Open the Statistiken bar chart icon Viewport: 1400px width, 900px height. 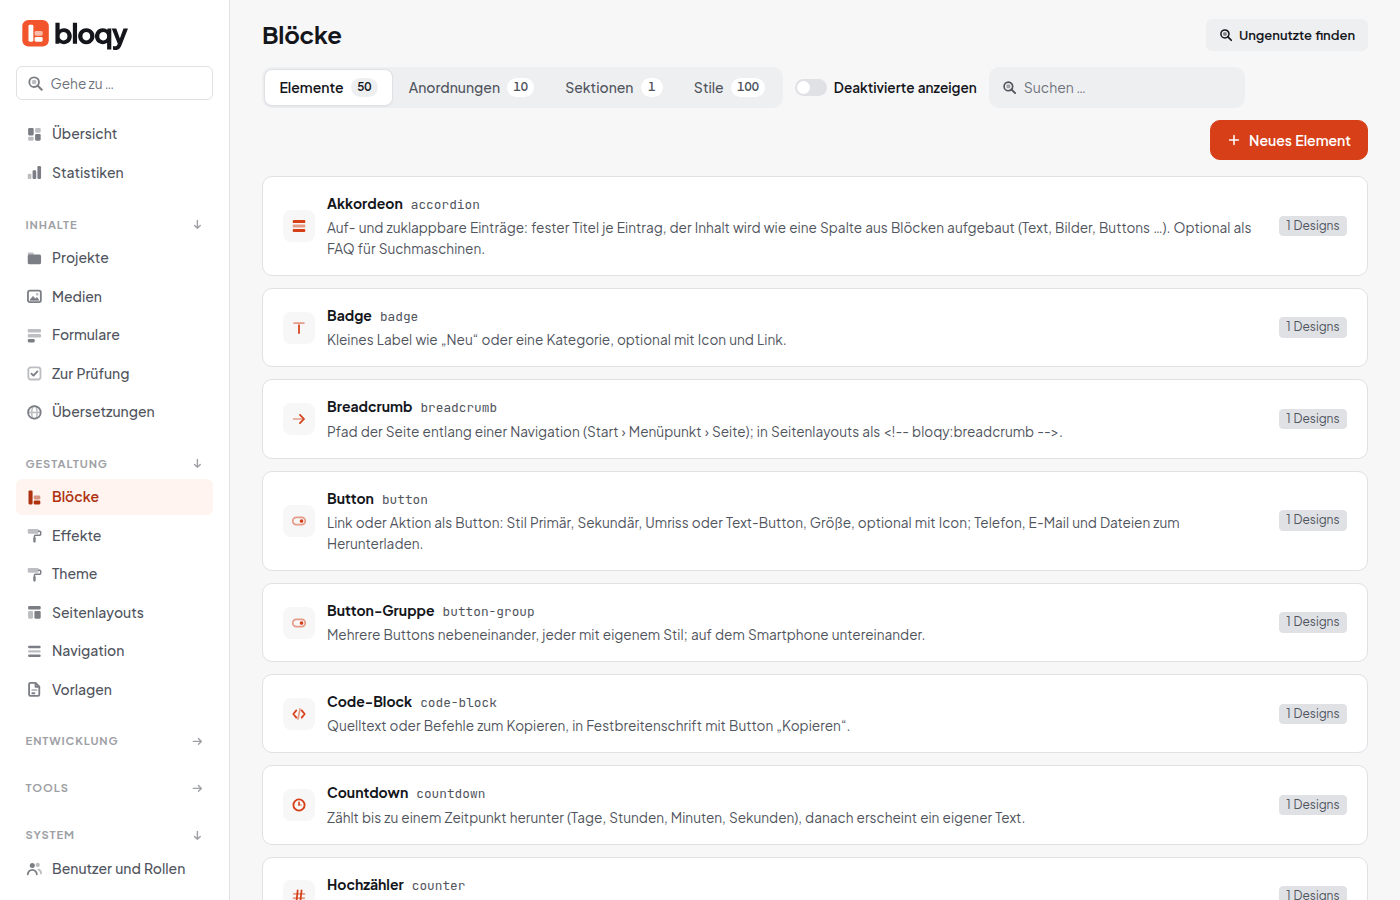coord(34,173)
